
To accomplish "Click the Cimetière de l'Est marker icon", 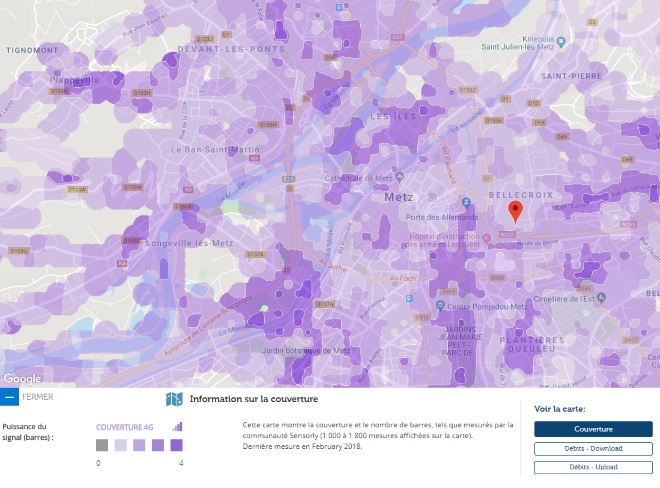I will coord(601,297).
